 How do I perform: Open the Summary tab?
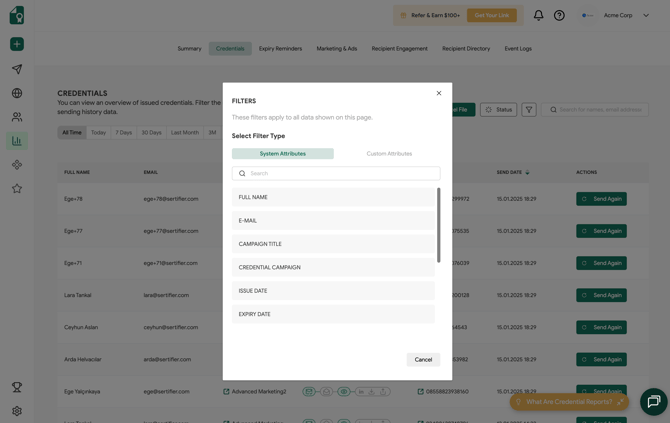(189, 49)
